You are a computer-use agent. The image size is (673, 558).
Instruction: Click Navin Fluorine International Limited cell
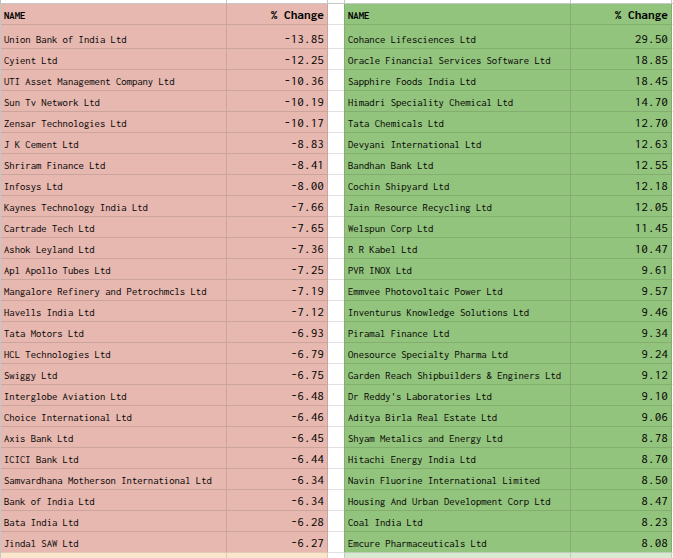[x=457, y=481]
